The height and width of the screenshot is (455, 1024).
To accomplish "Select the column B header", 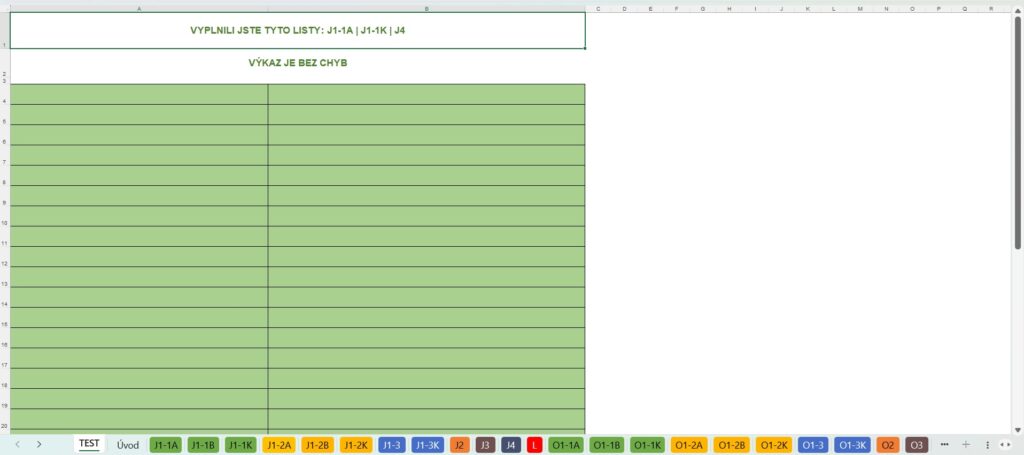I will [x=426, y=8].
